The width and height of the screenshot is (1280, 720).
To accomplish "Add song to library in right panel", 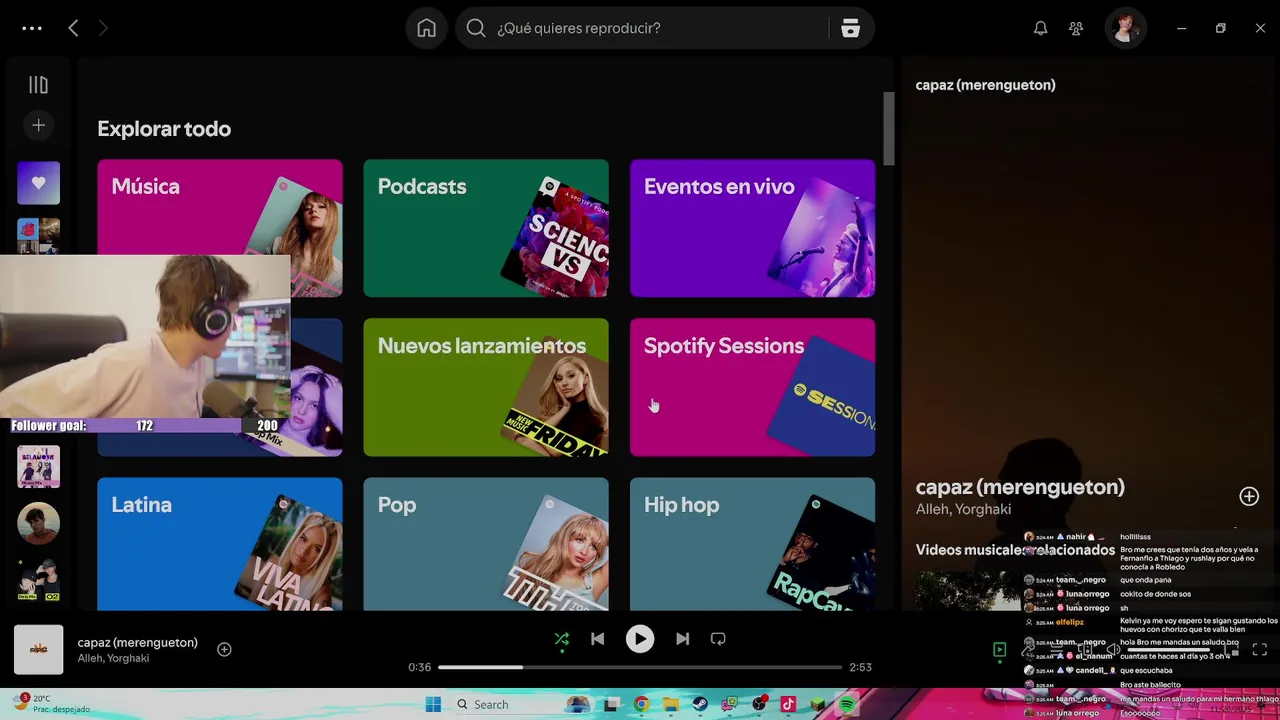I will point(1249,496).
